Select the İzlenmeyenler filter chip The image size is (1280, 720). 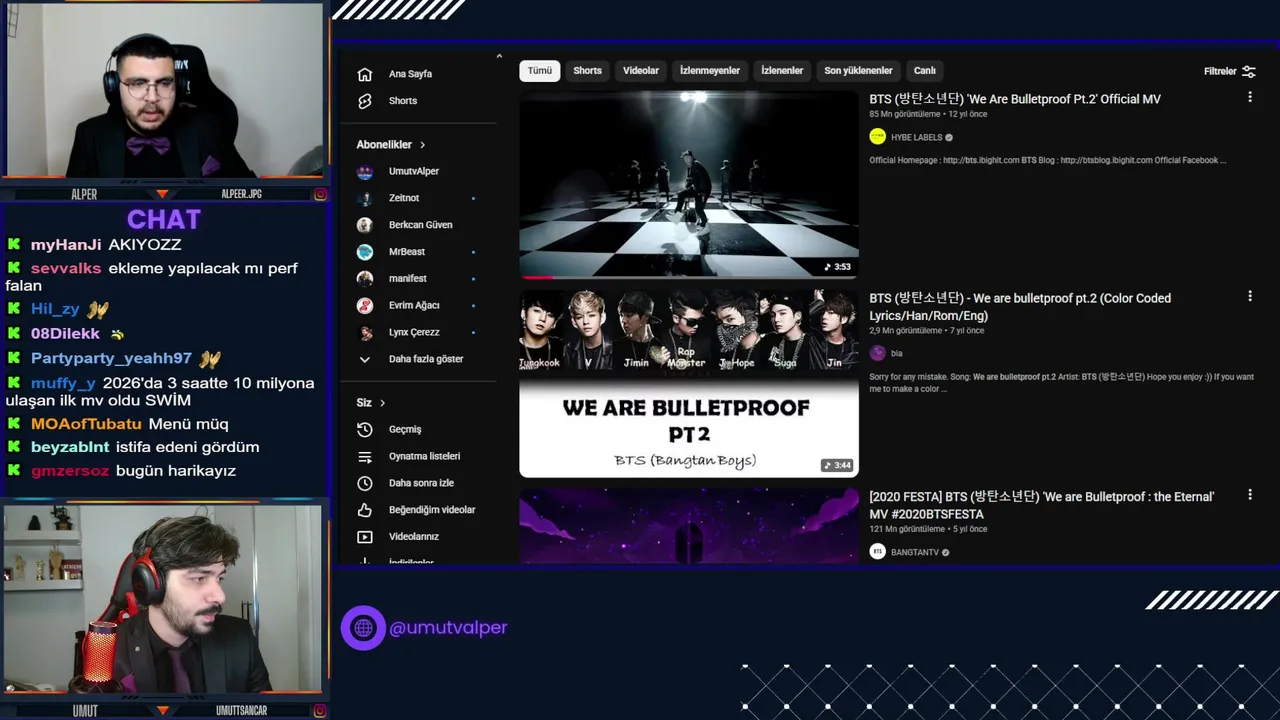click(x=710, y=71)
